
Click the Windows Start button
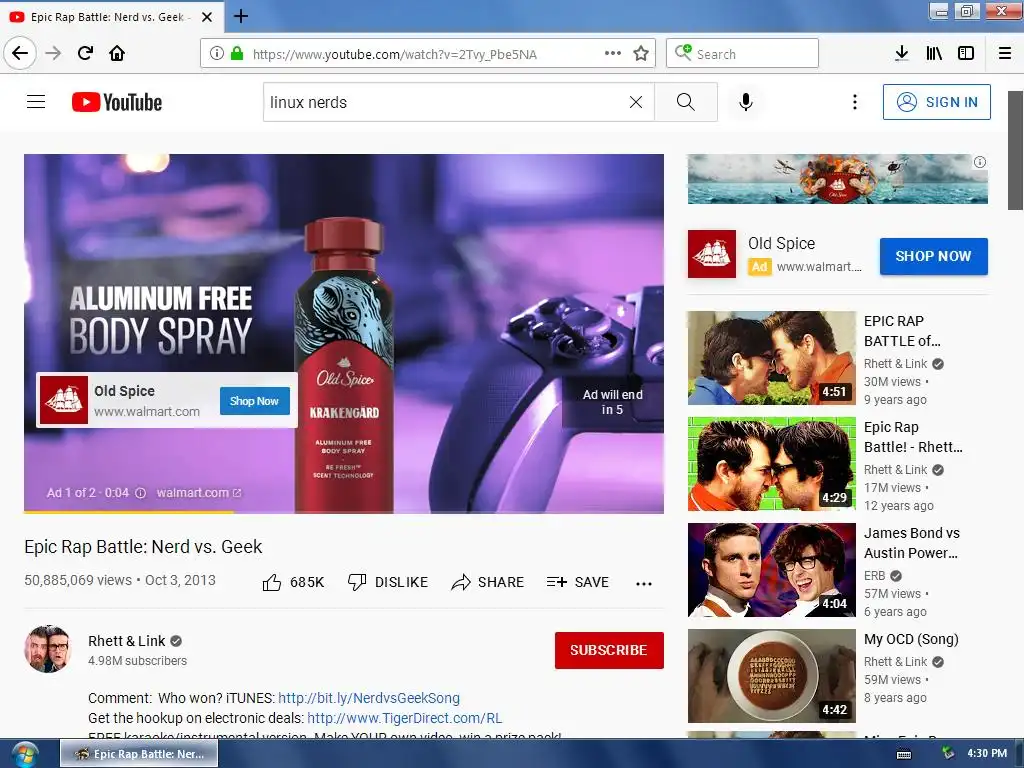pos(24,754)
